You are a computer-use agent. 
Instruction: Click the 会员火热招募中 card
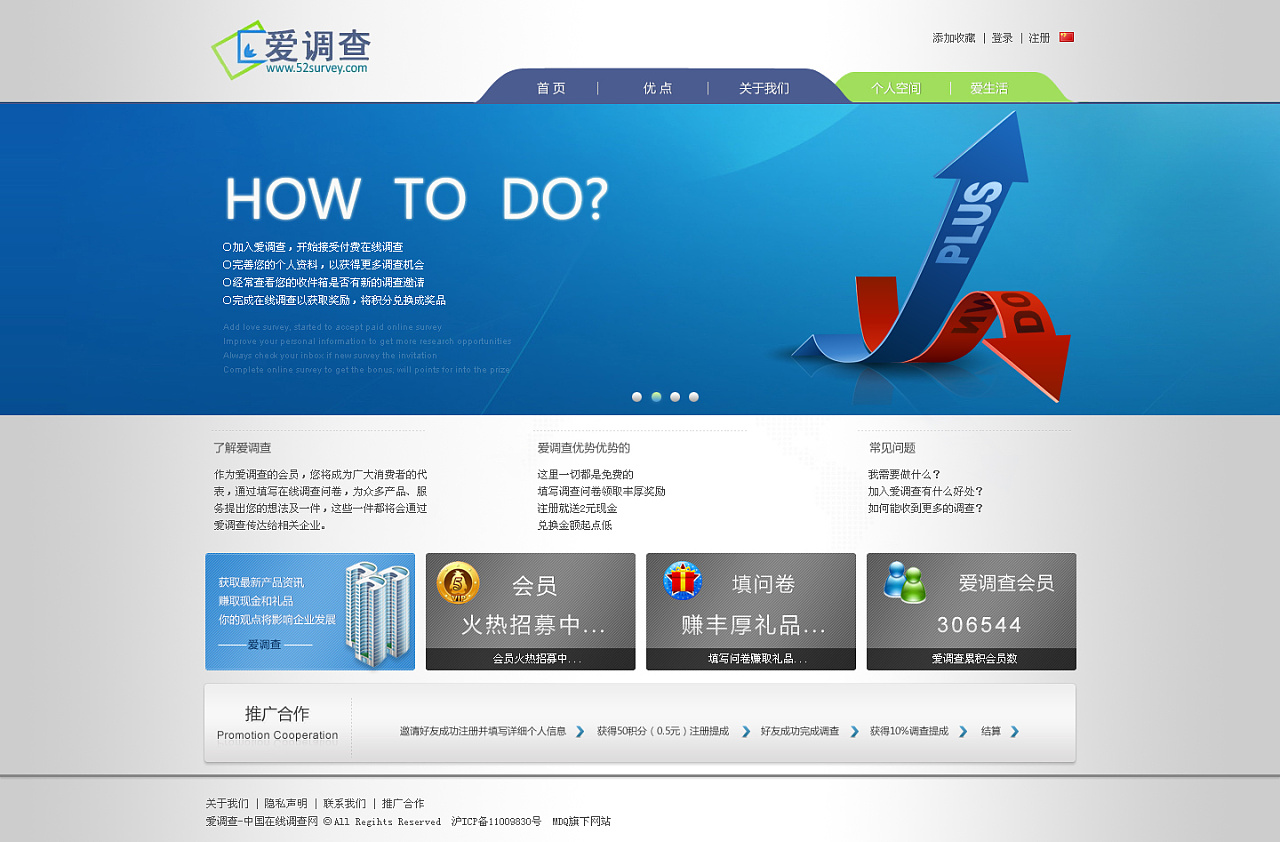pos(531,611)
